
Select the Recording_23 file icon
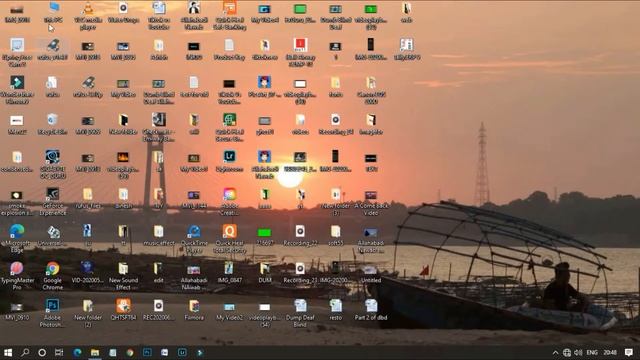point(300,272)
